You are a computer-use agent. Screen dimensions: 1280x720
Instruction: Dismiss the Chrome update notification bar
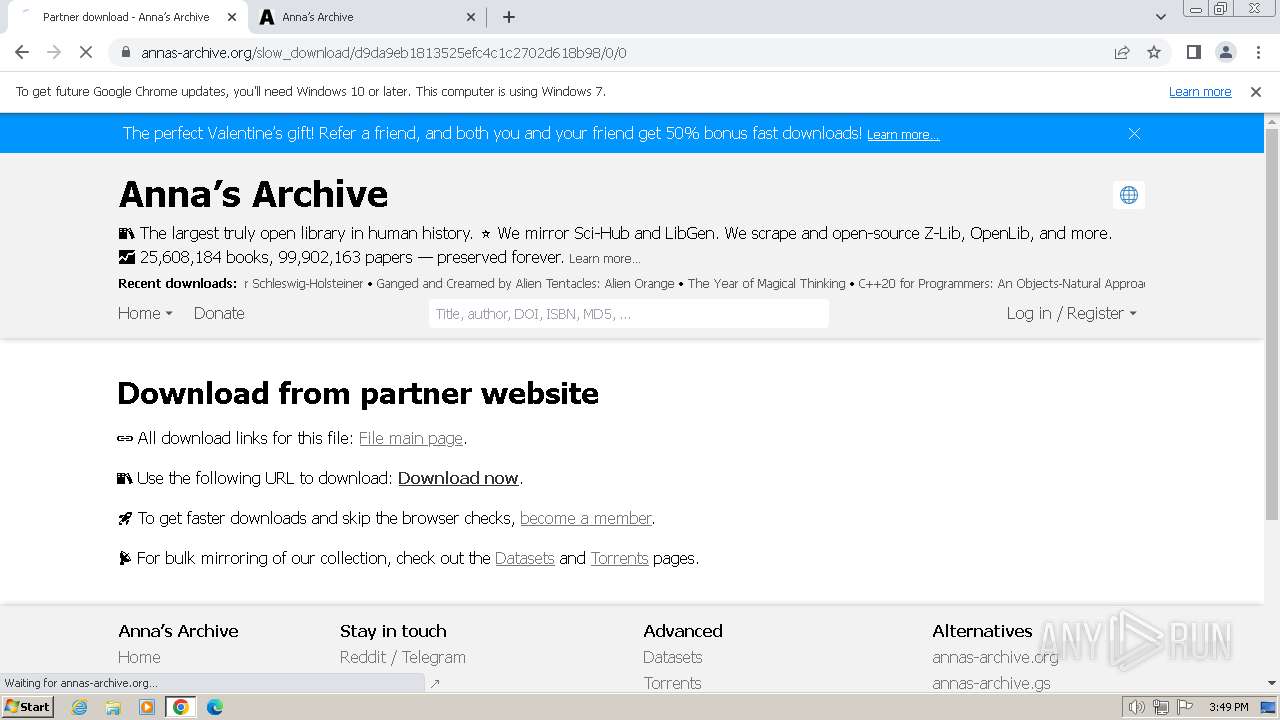(1256, 91)
